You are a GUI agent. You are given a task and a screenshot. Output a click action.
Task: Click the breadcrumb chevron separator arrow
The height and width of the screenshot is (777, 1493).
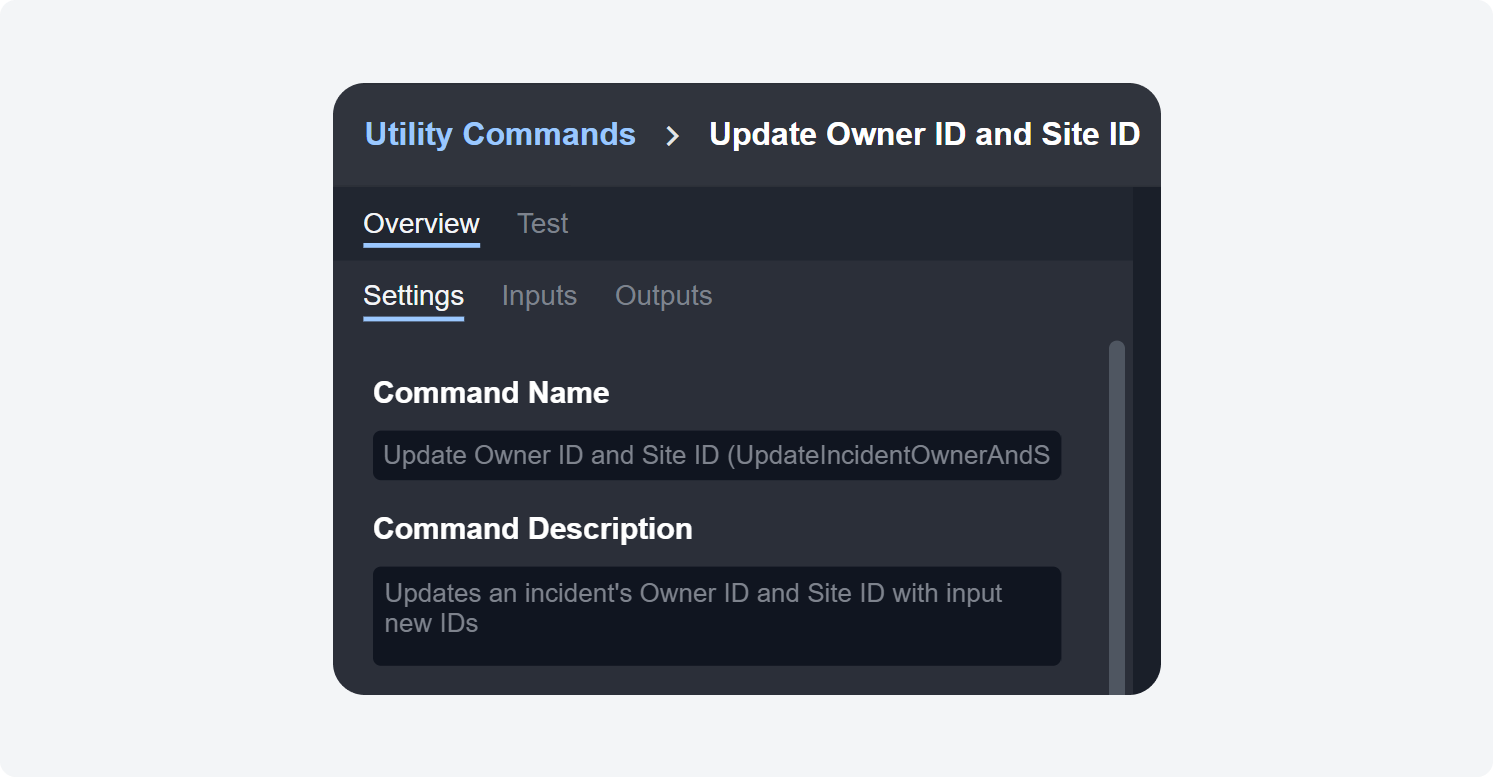click(x=673, y=136)
